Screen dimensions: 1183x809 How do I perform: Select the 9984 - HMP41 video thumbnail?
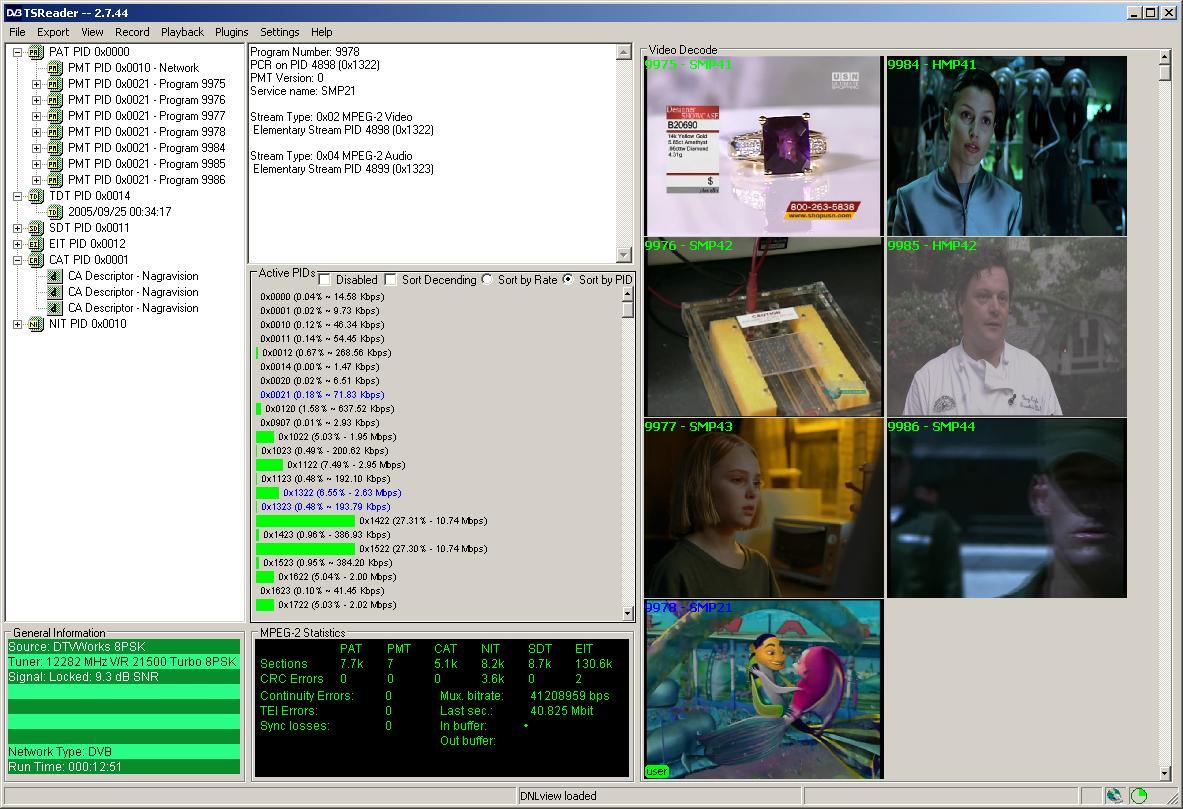tap(1006, 146)
